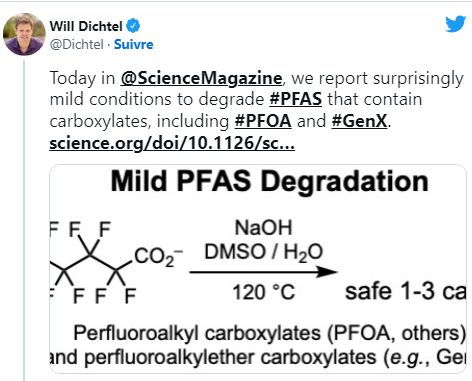Open the science.org DOI link
Image resolution: width=472 pixels, height=381 pixels.
point(172,143)
